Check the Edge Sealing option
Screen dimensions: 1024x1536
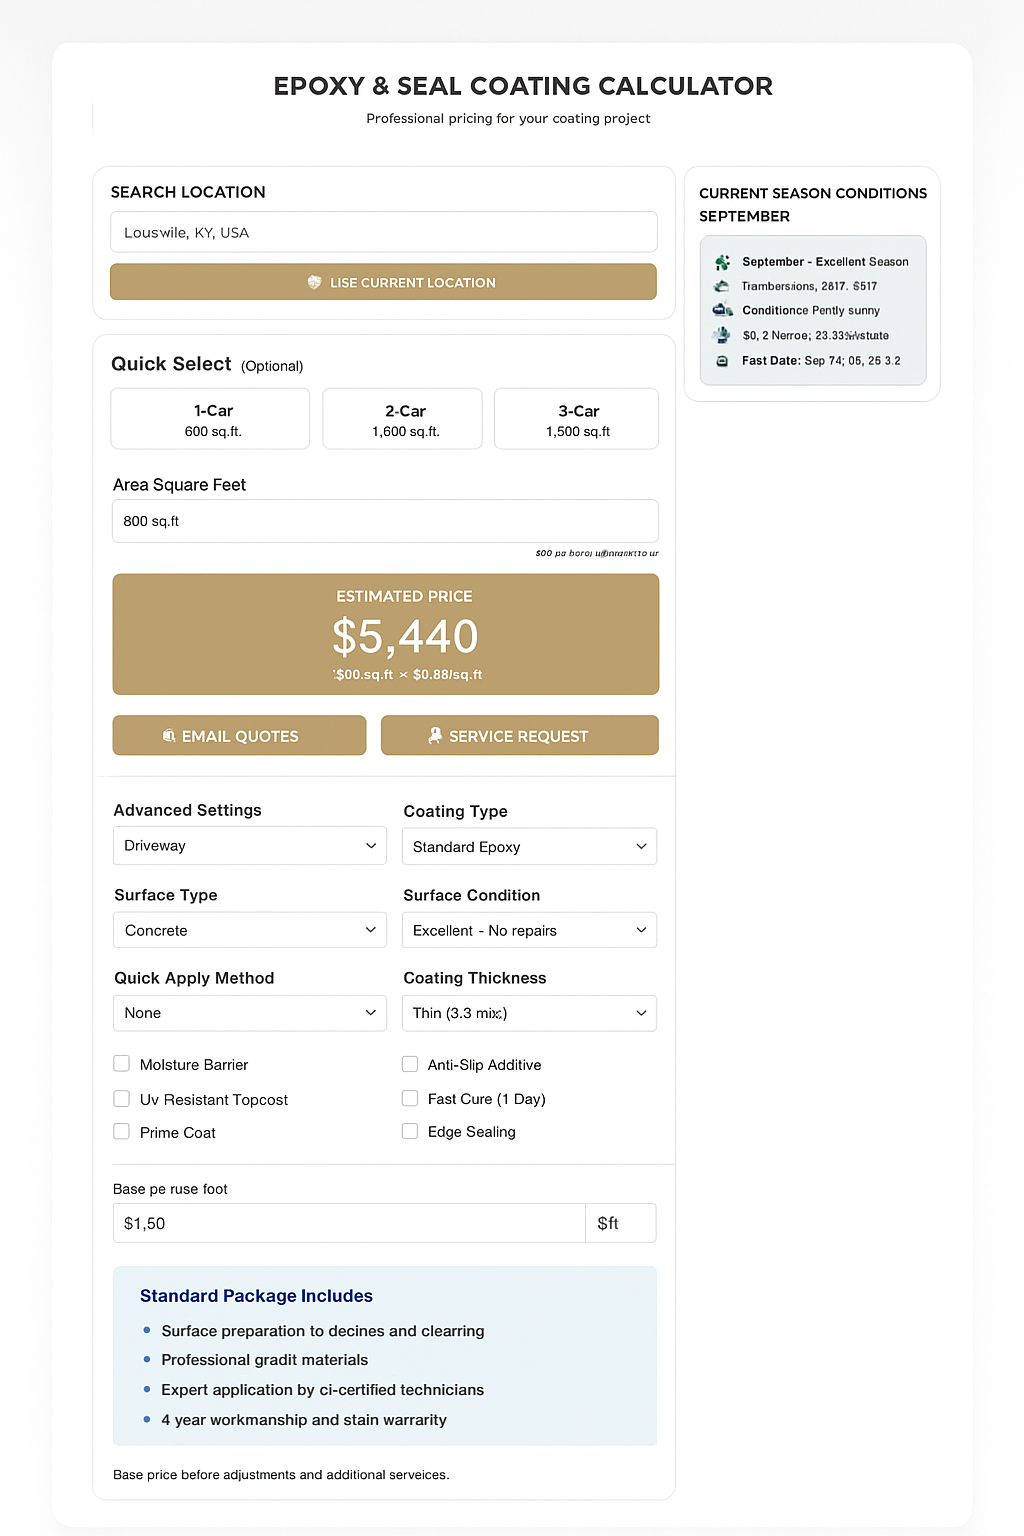tap(410, 1131)
